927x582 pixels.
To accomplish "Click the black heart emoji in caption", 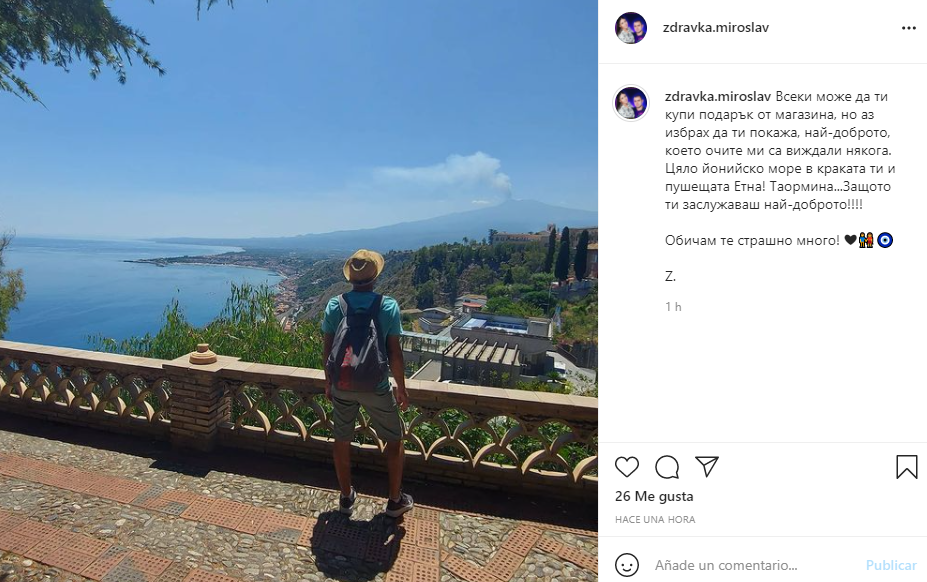I will pos(850,240).
